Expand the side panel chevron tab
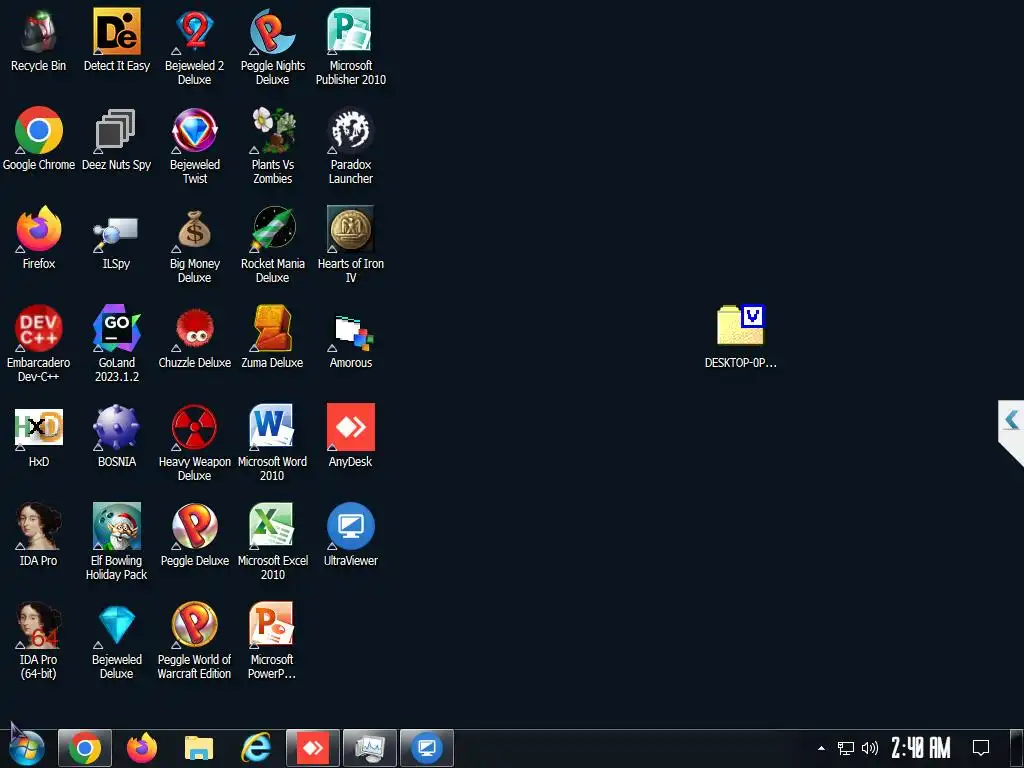The width and height of the screenshot is (1024, 768). click(1012, 421)
